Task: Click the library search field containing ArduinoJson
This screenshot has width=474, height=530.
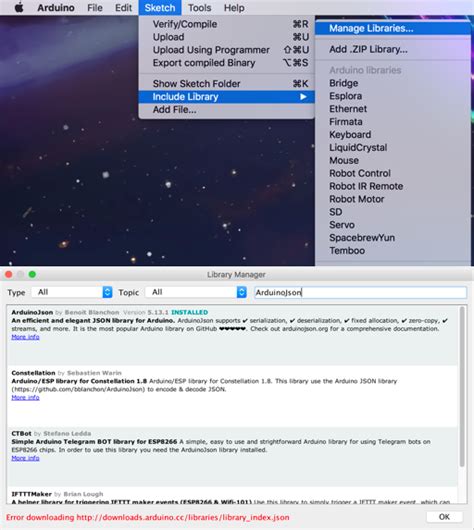Action: pos(360,292)
